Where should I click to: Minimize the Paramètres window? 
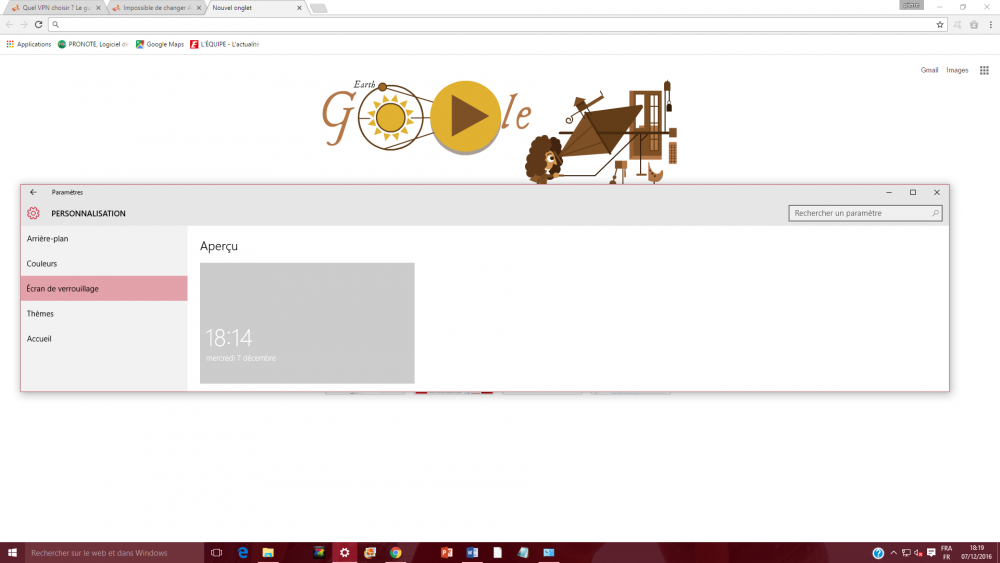click(x=888, y=192)
